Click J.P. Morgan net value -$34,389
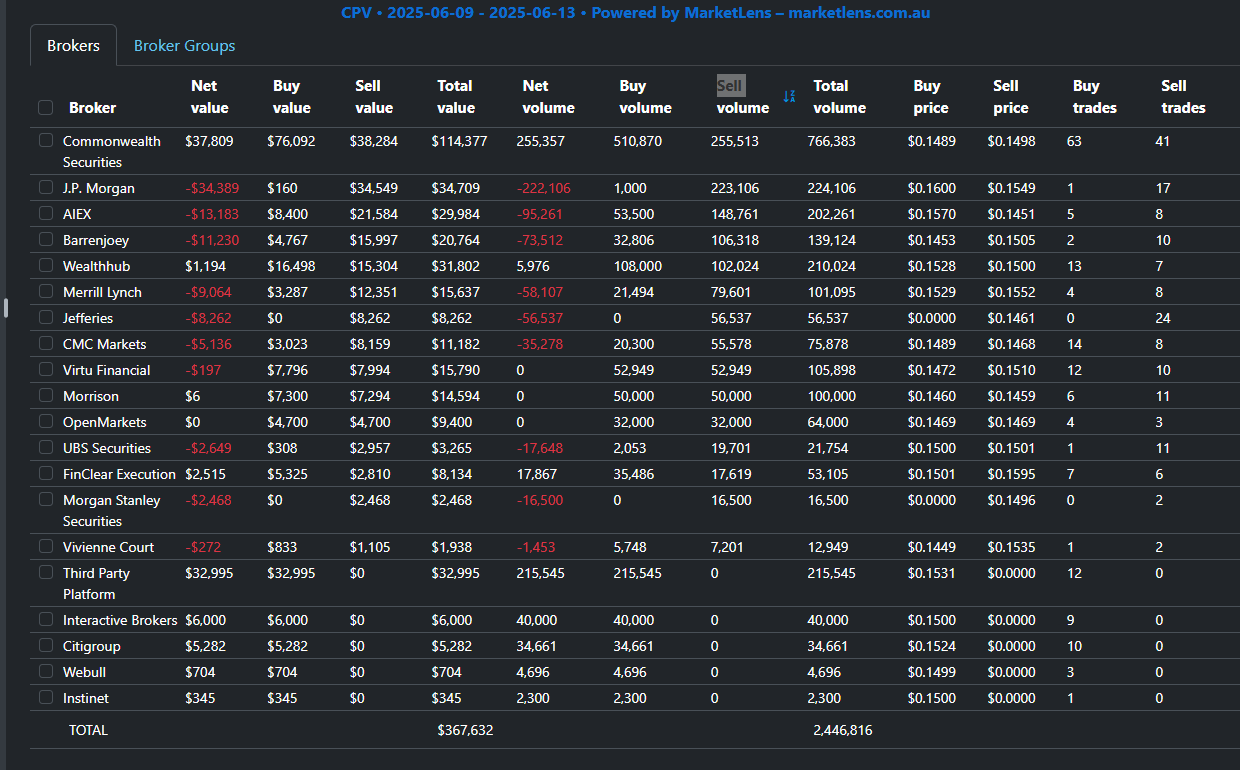The image size is (1240, 770). click(x=212, y=188)
